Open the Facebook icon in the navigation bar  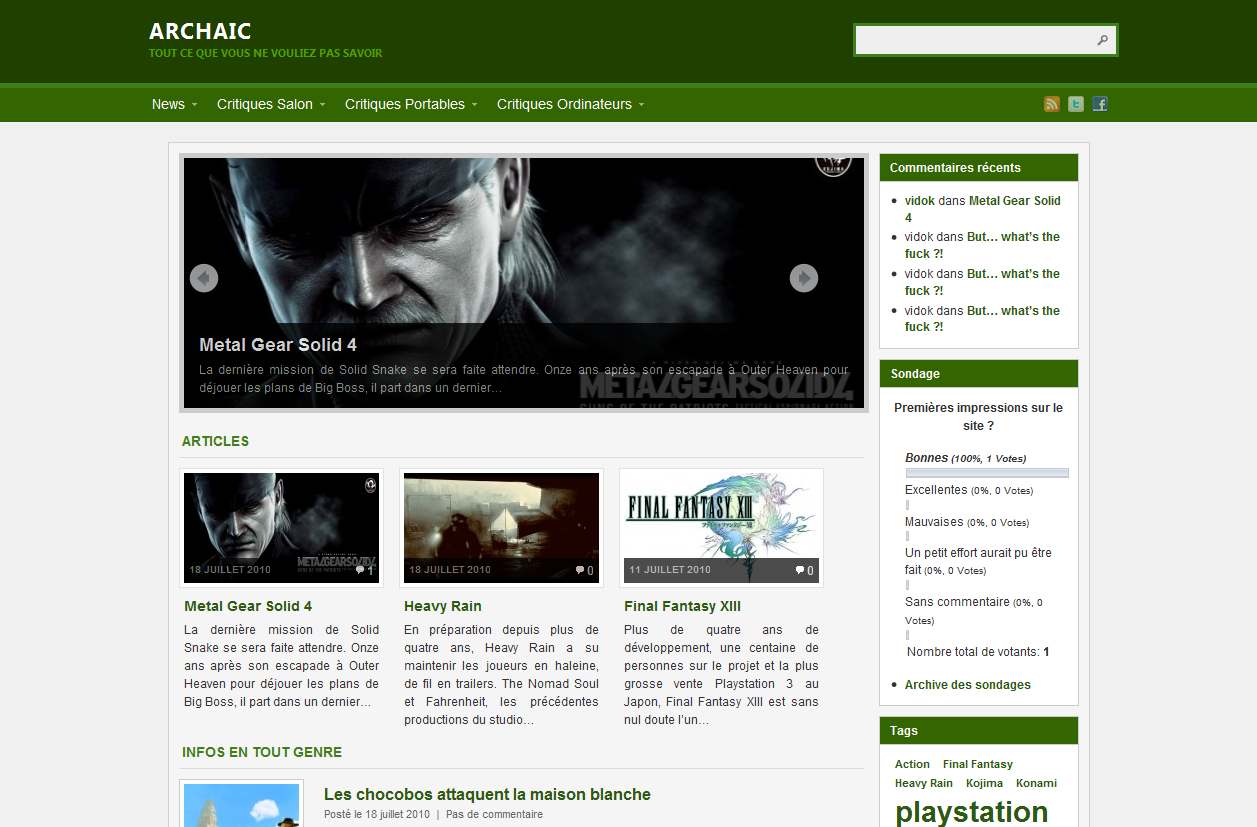tap(1100, 104)
